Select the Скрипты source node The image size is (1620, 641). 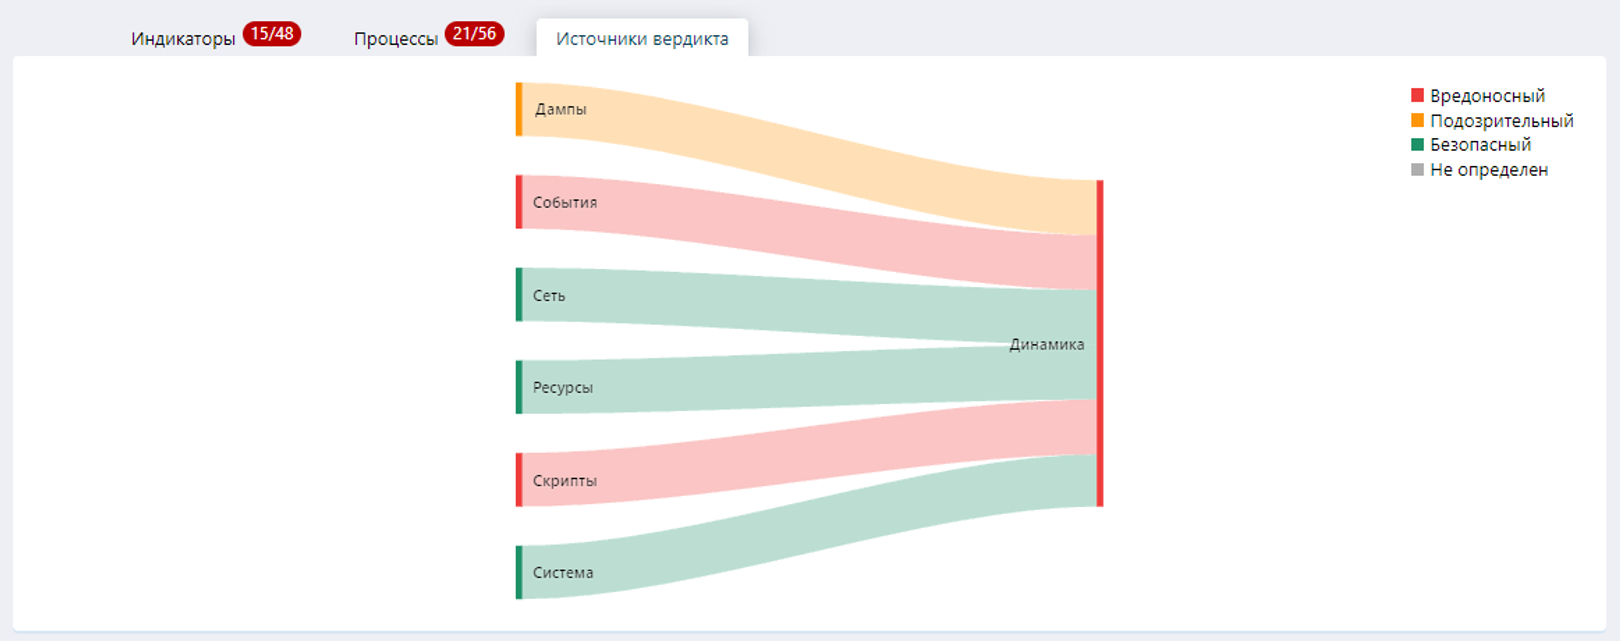click(x=519, y=480)
